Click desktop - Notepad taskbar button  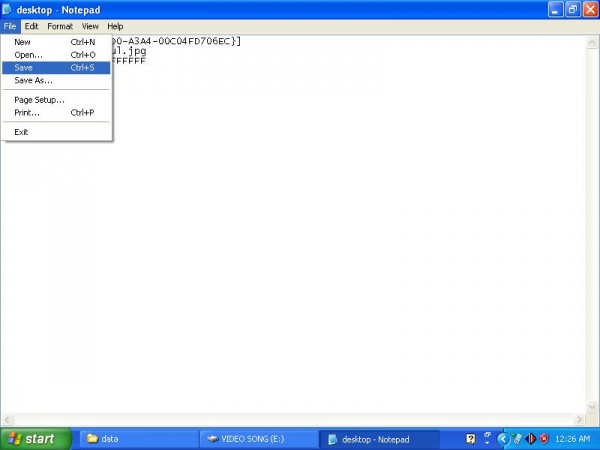pos(379,439)
